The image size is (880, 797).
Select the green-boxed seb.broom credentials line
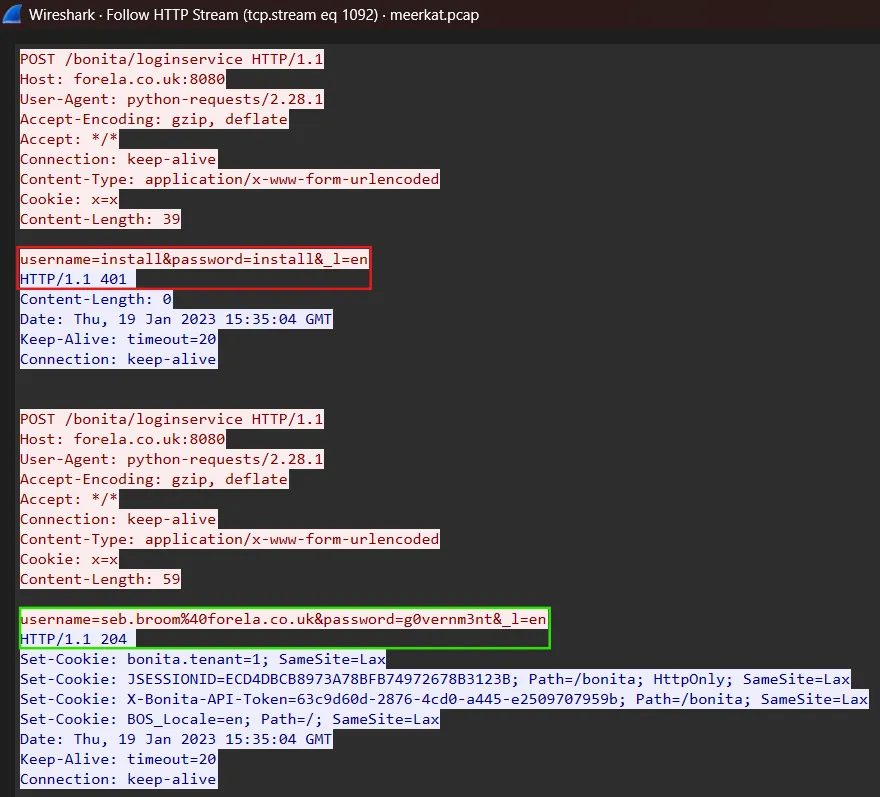pos(283,619)
